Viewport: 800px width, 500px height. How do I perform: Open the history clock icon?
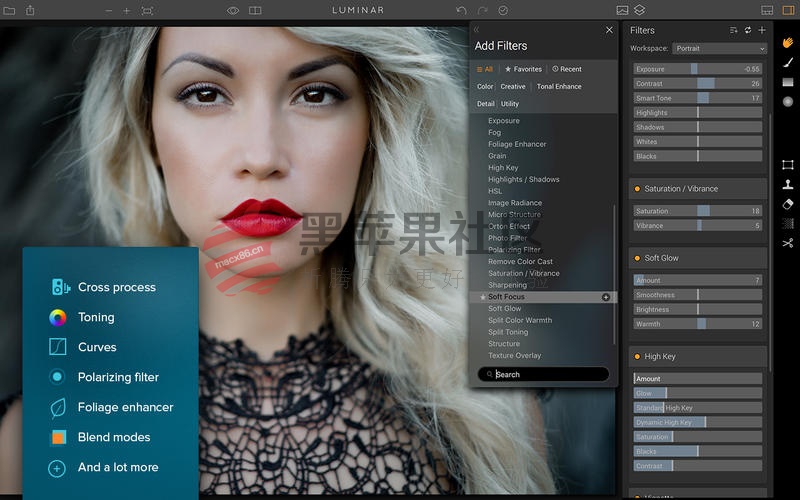coord(503,10)
